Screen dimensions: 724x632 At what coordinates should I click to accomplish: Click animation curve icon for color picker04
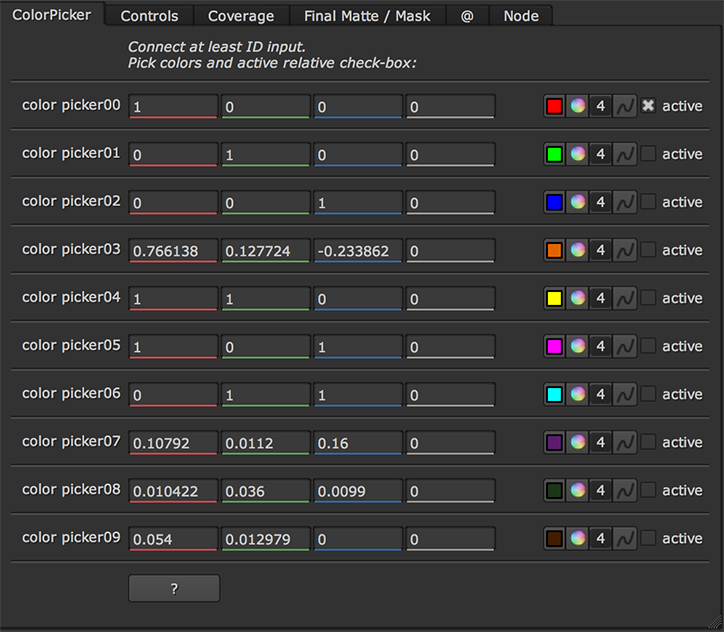[x=624, y=298]
